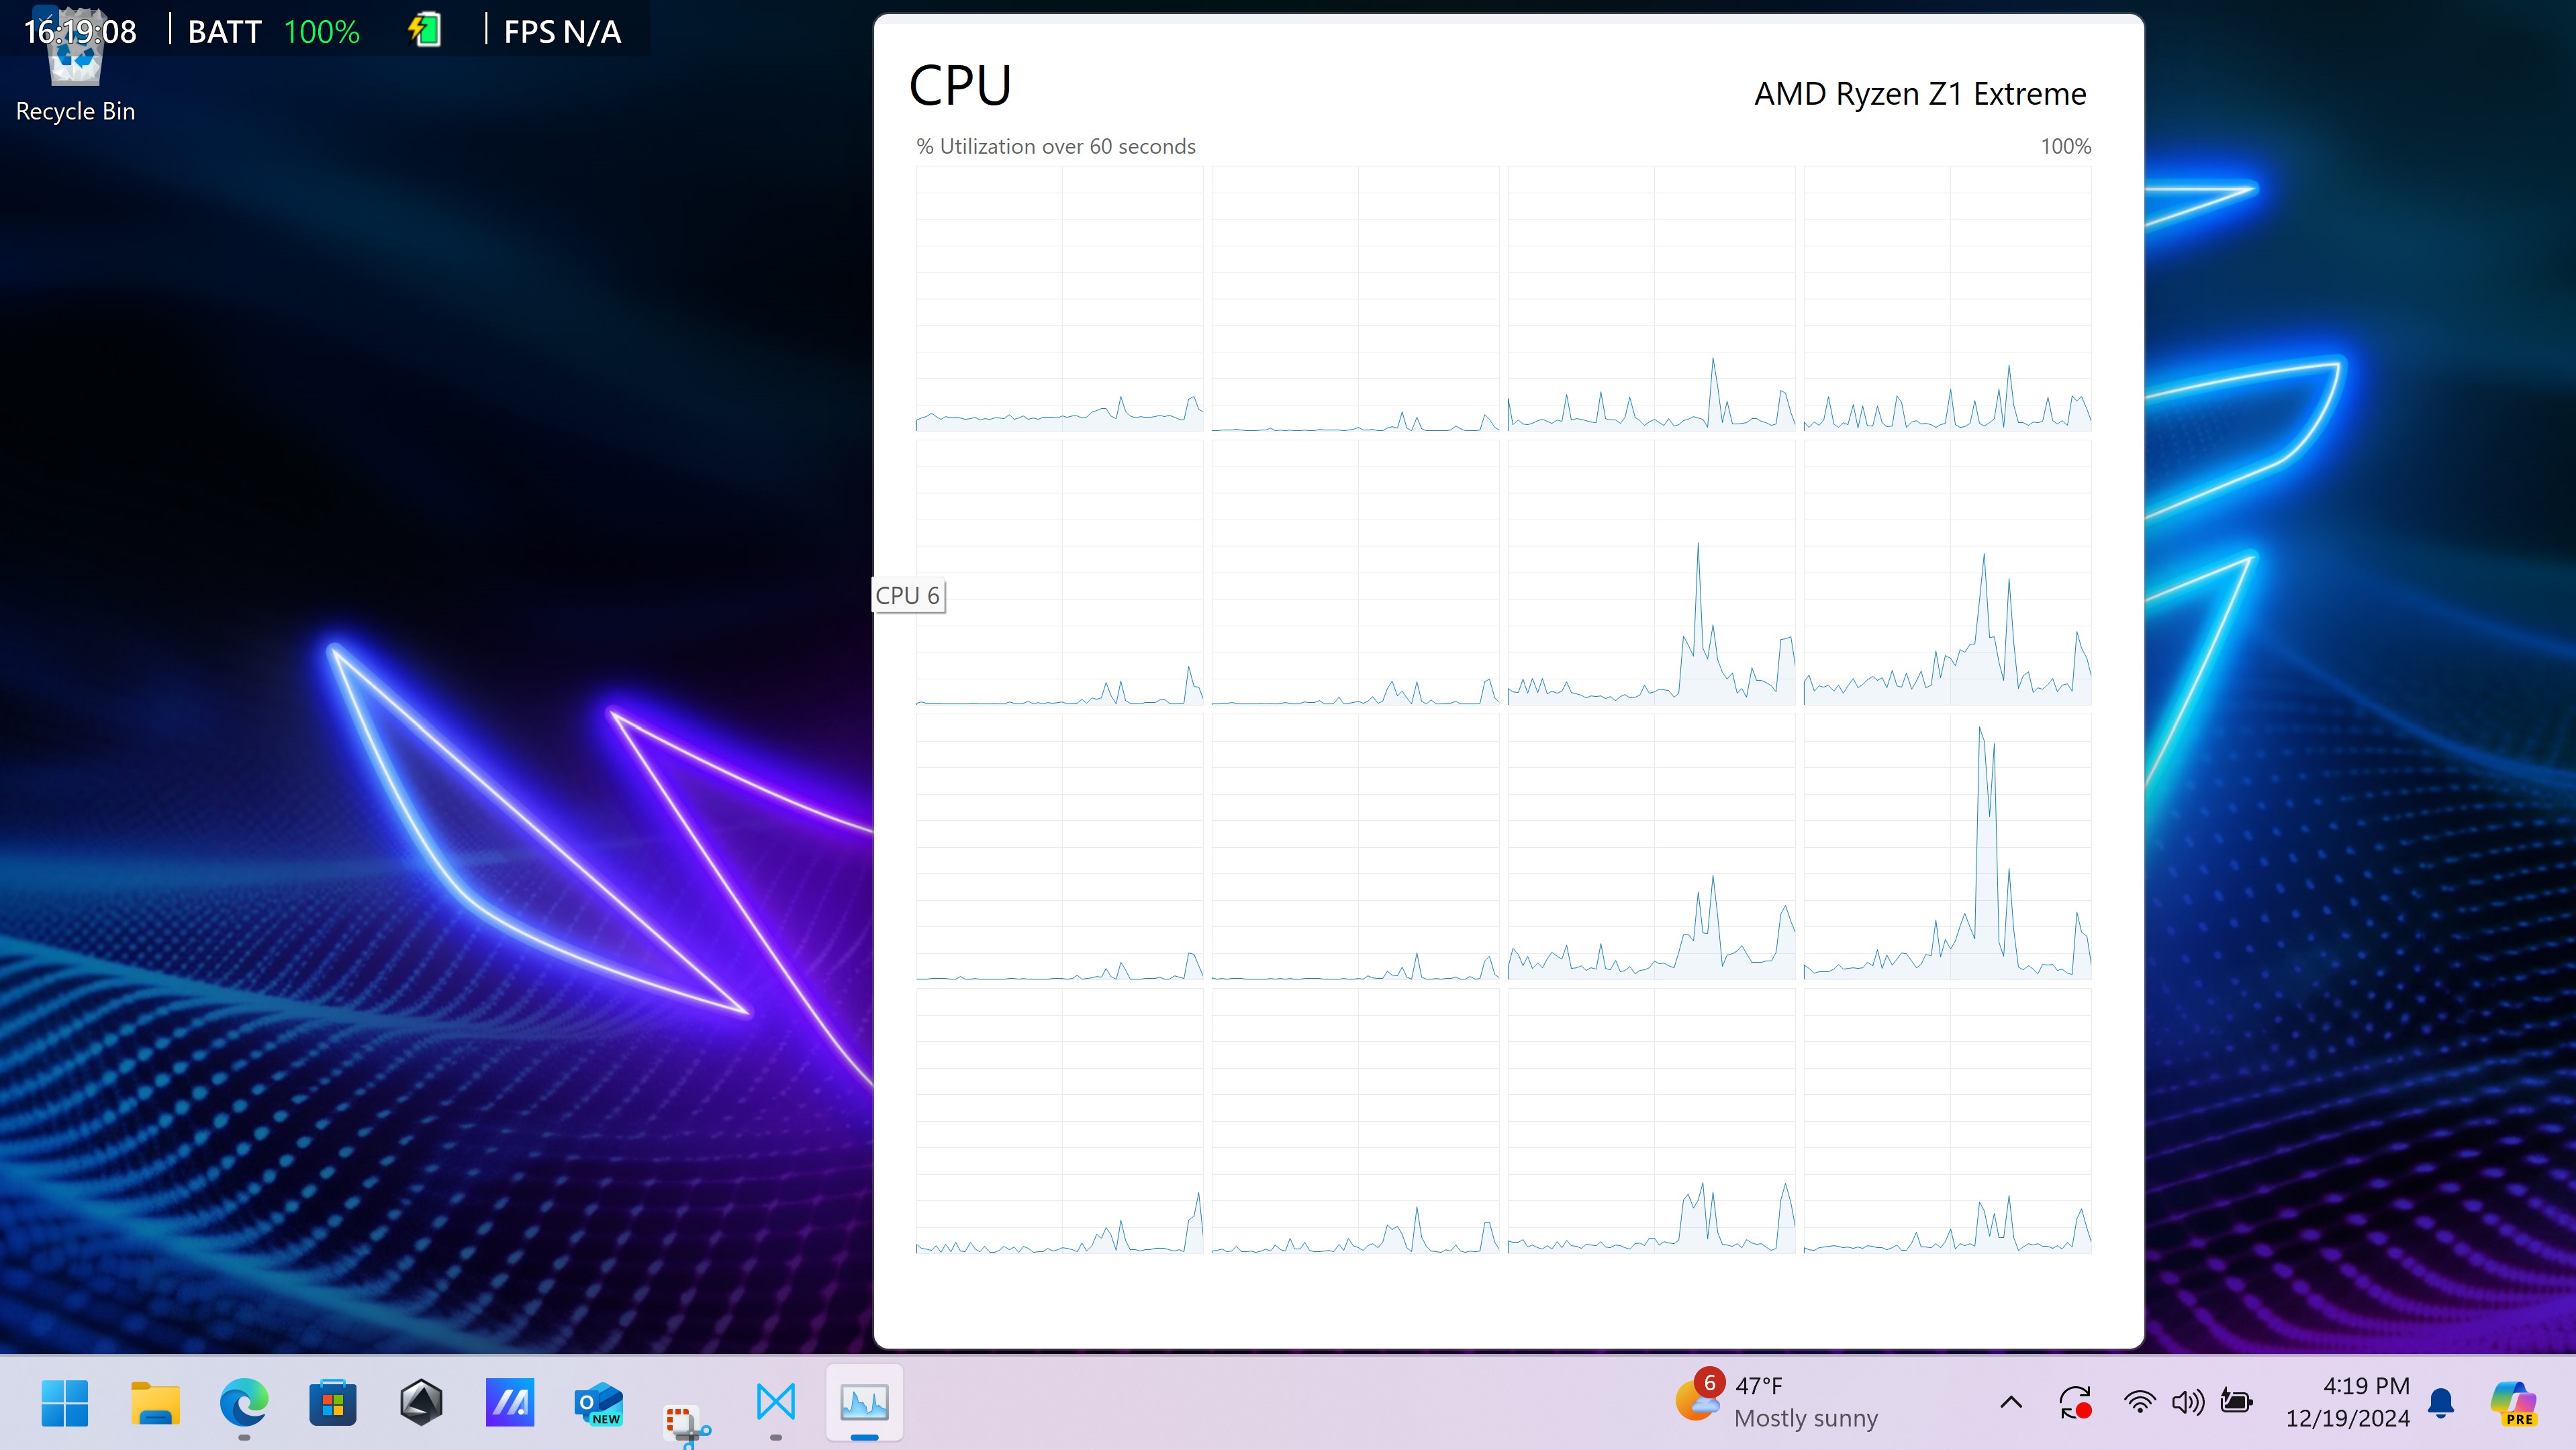
Task: Click the second CPU graph in second row
Action: click(x=1355, y=573)
